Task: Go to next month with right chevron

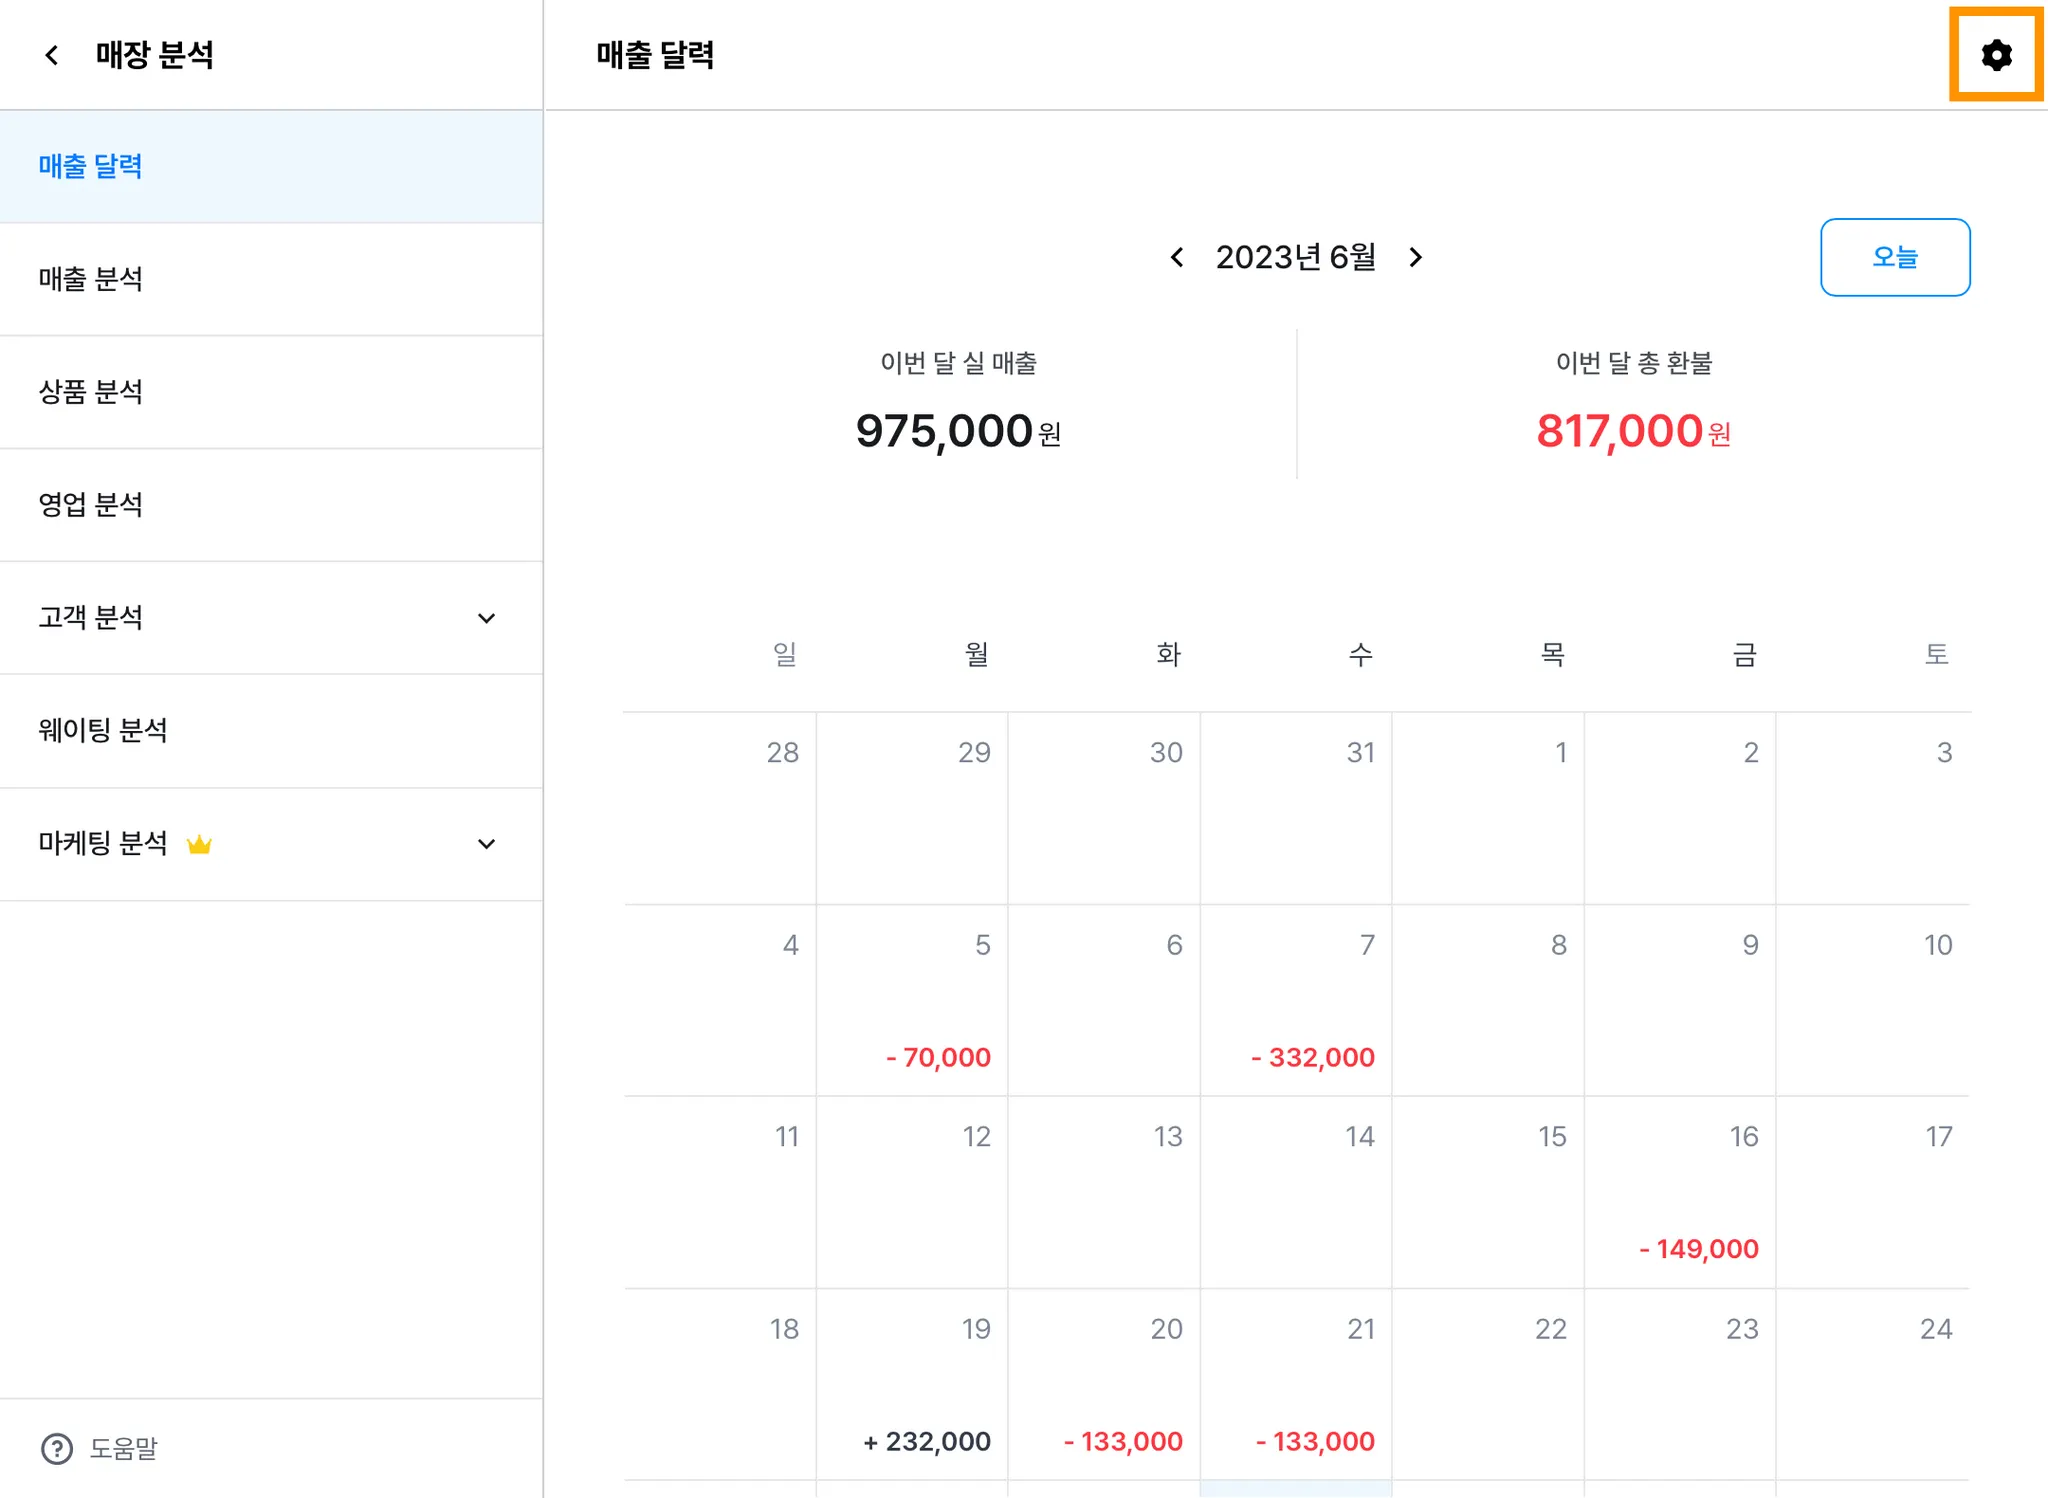Action: click(1415, 258)
